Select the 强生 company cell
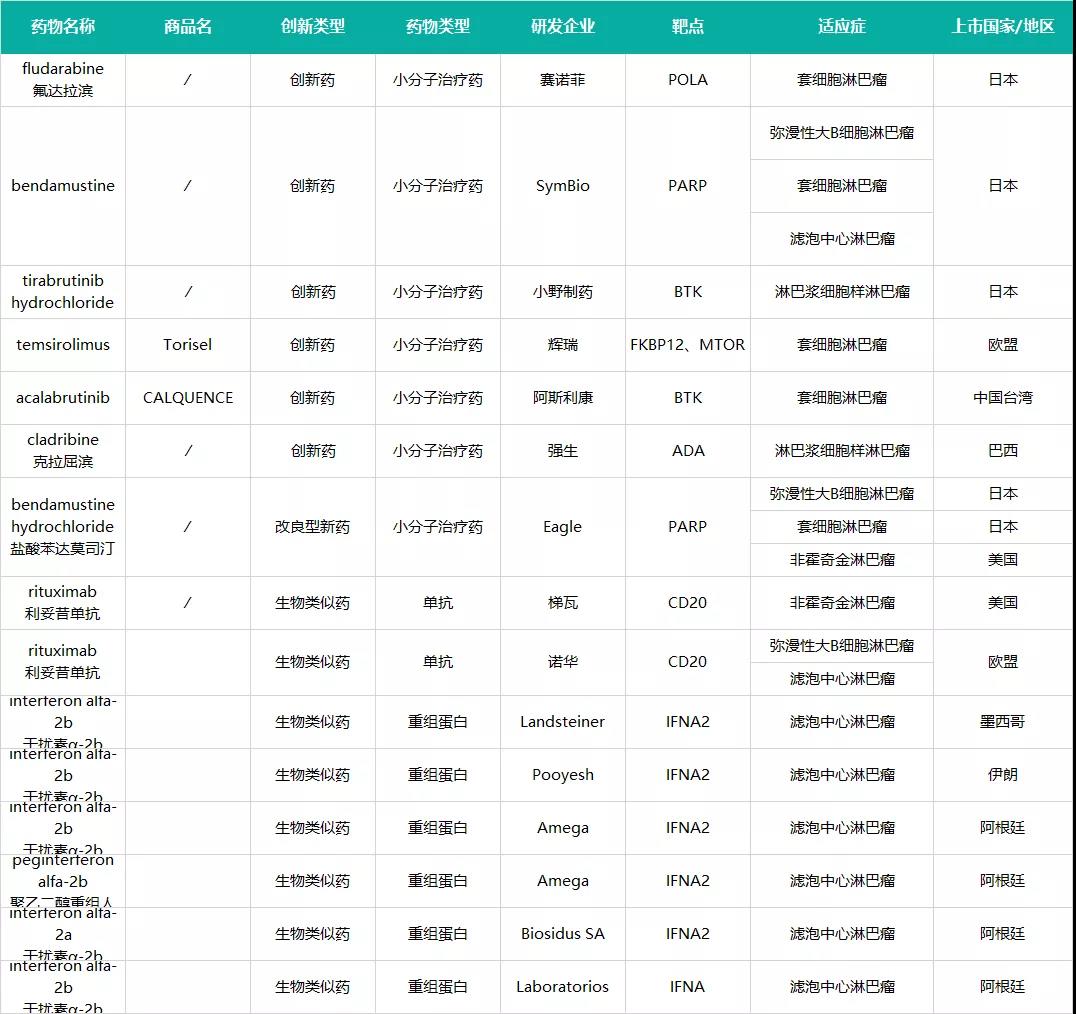 pyautogui.click(x=563, y=451)
